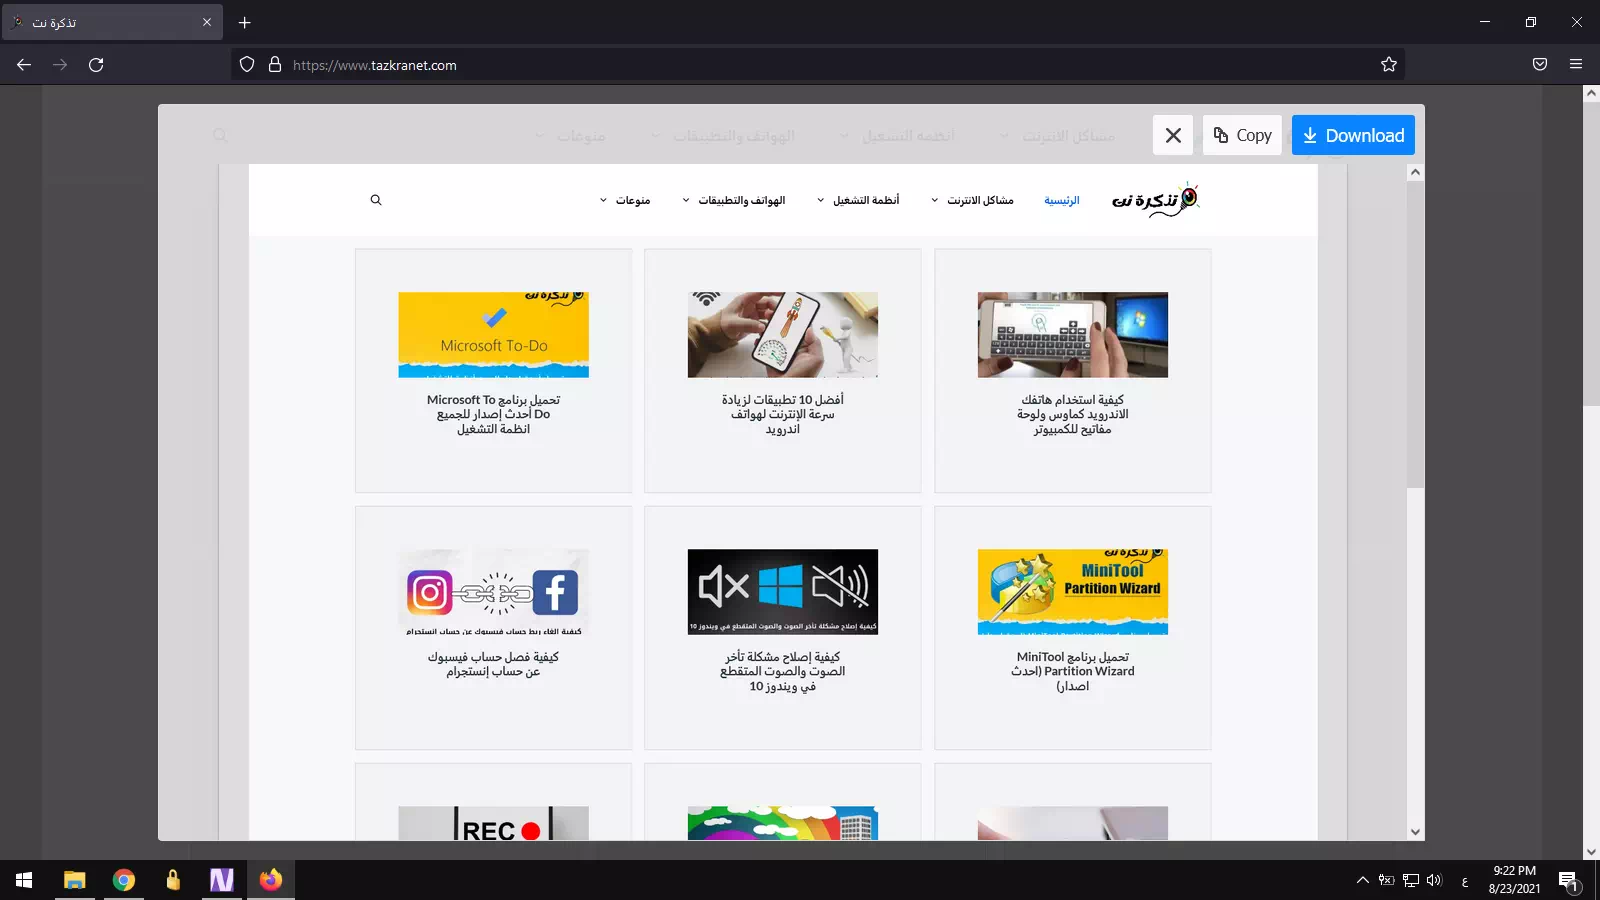Click the تذكرة نت site logo
Screen dimensions: 1600x900
pyautogui.click(x=1155, y=200)
